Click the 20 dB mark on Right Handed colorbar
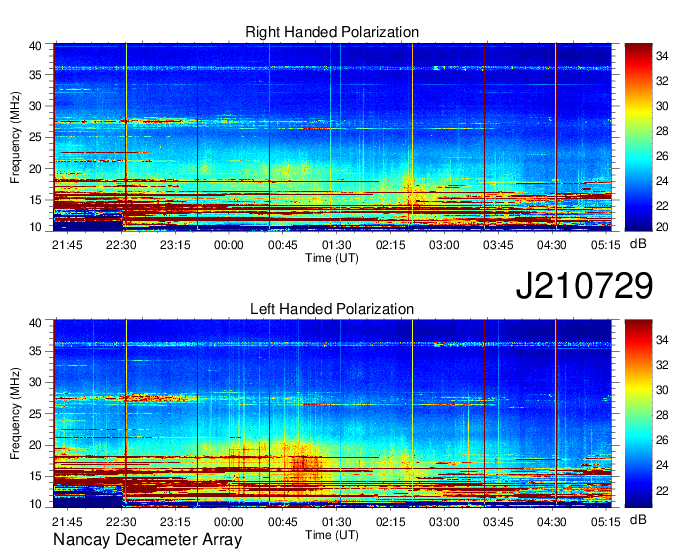680x552 pixels. [662, 227]
